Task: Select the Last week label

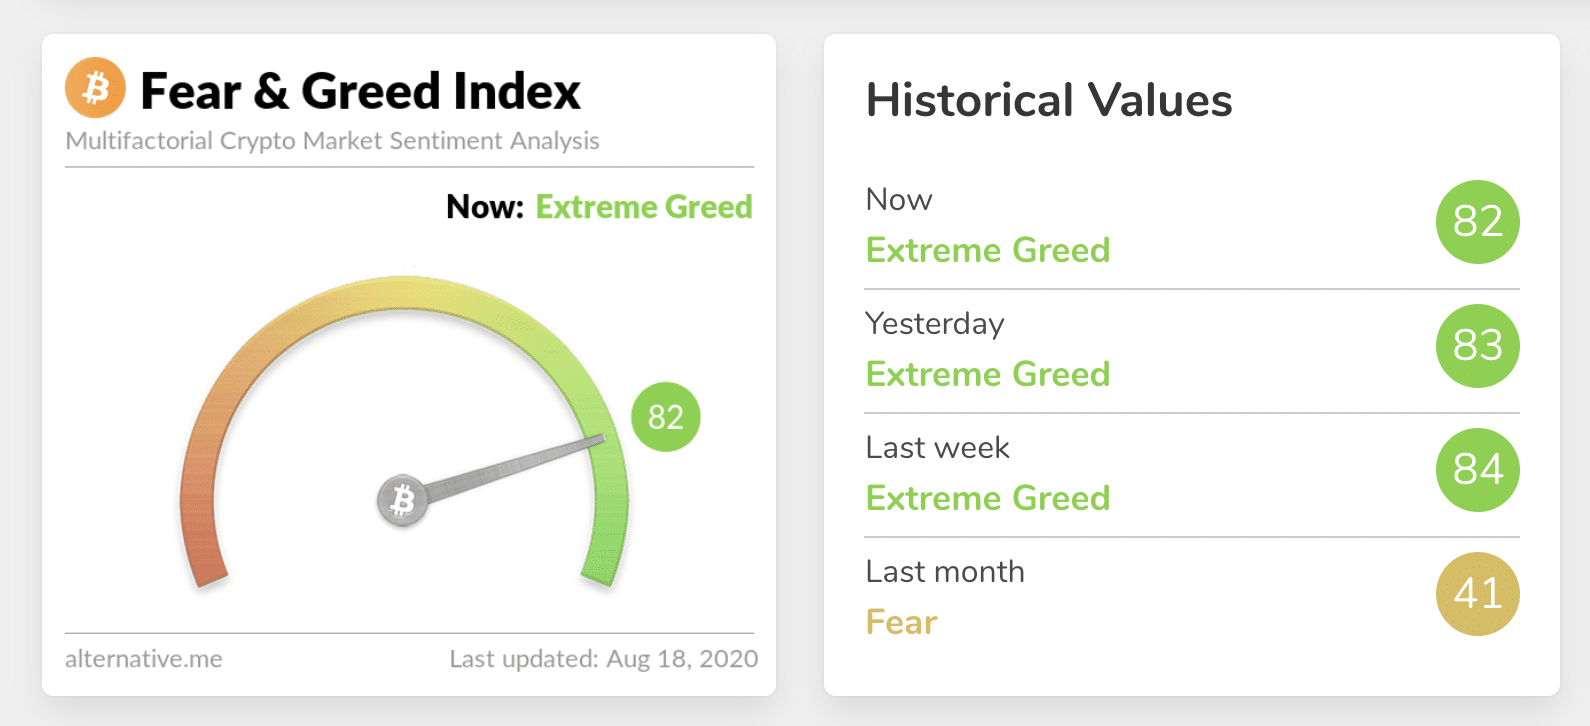Action: click(x=938, y=448)
